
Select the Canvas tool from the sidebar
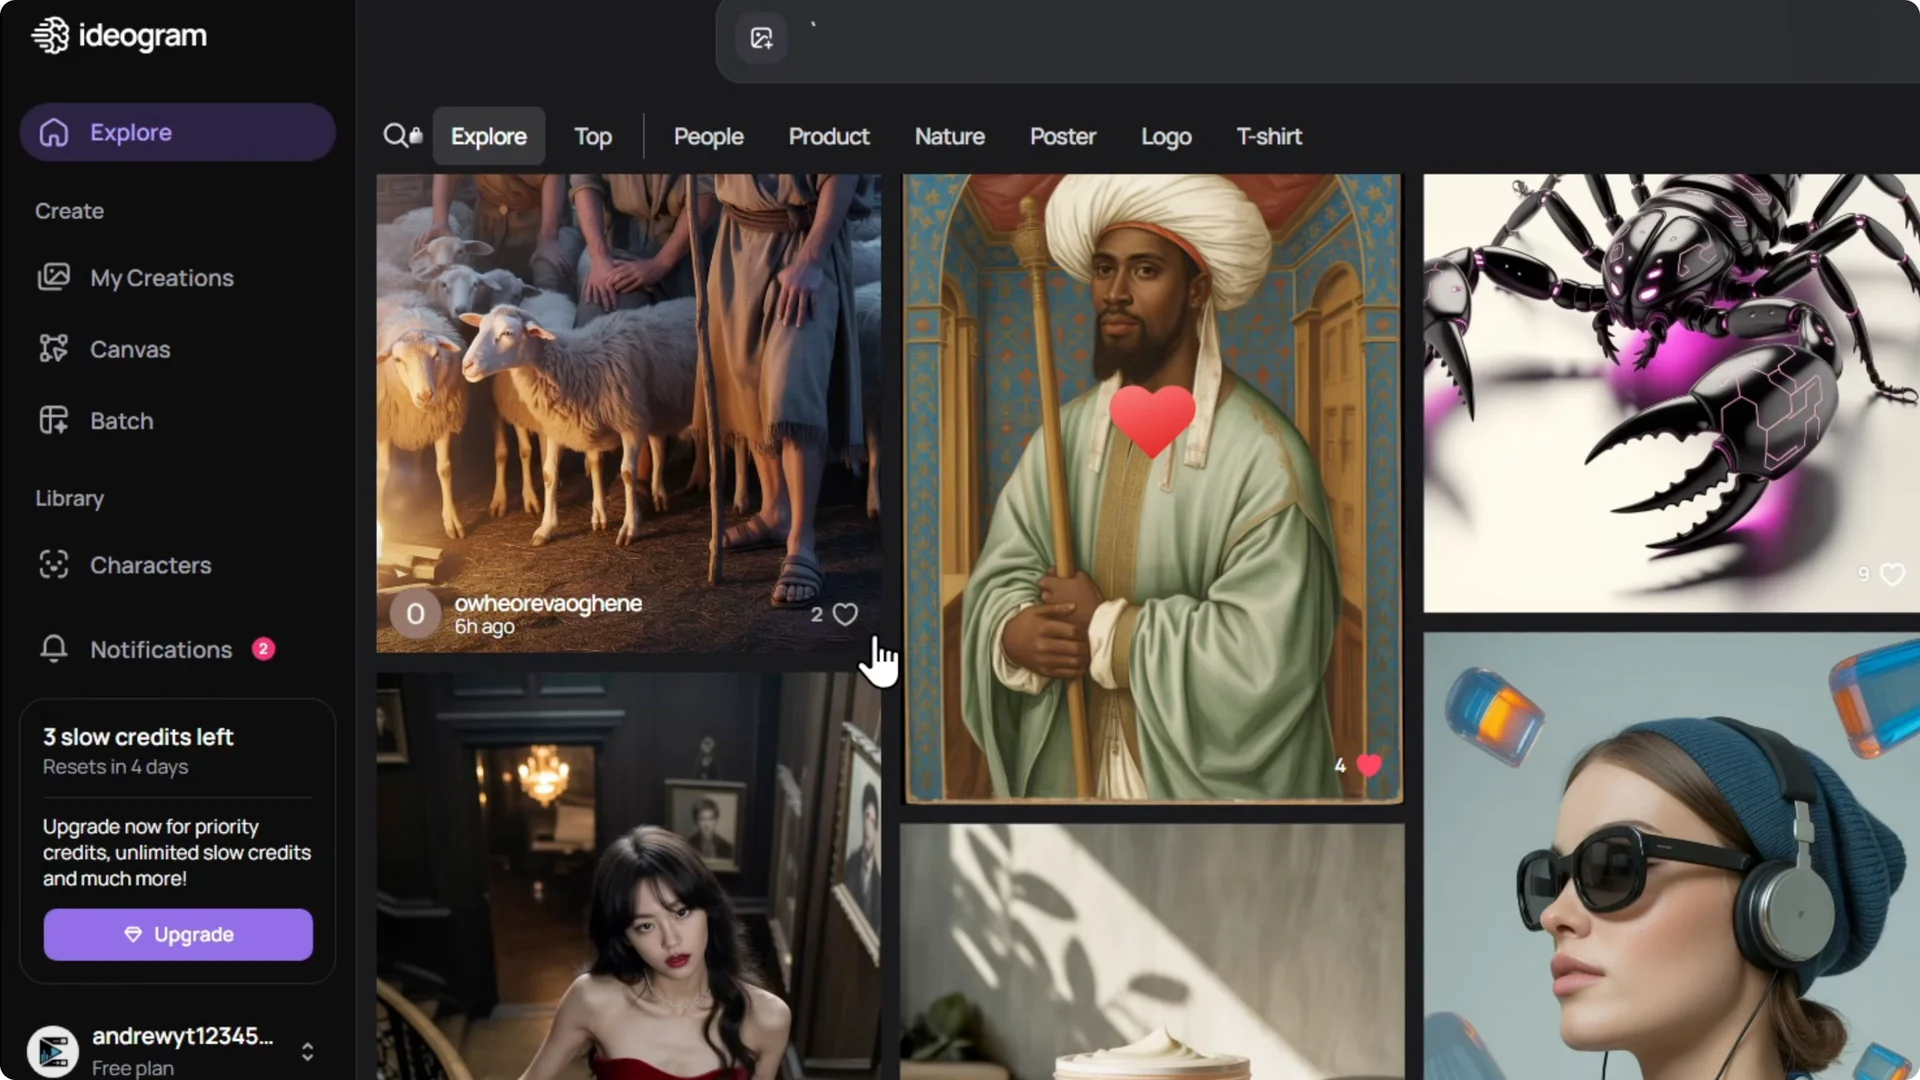pyautogui.click(x=129, y=349)
